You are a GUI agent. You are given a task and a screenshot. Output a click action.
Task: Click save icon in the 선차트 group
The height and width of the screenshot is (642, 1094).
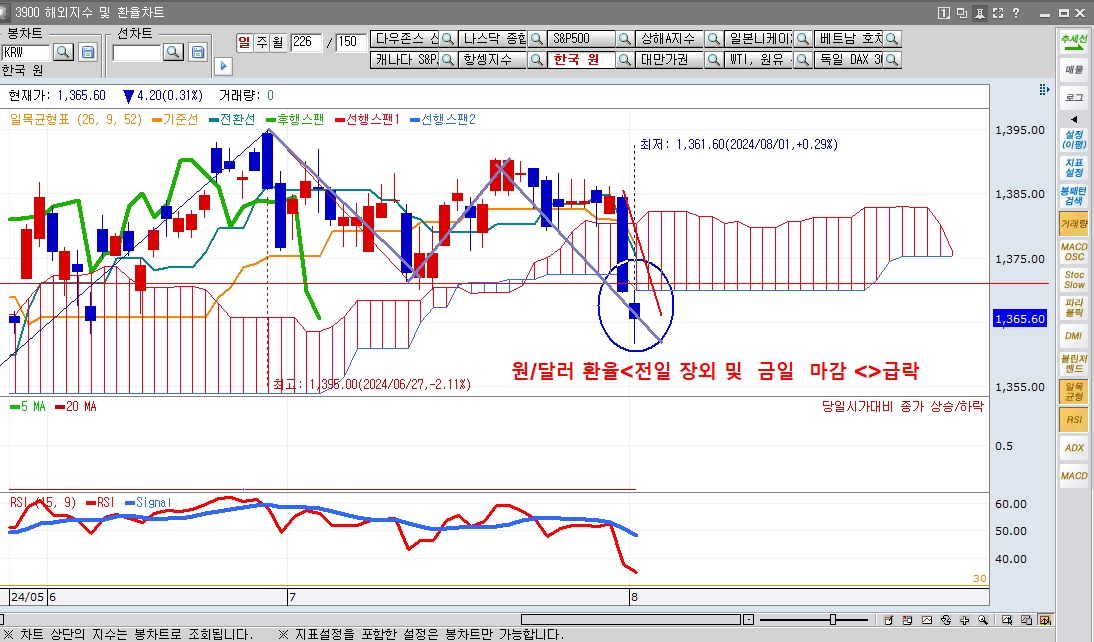point(198,52)
